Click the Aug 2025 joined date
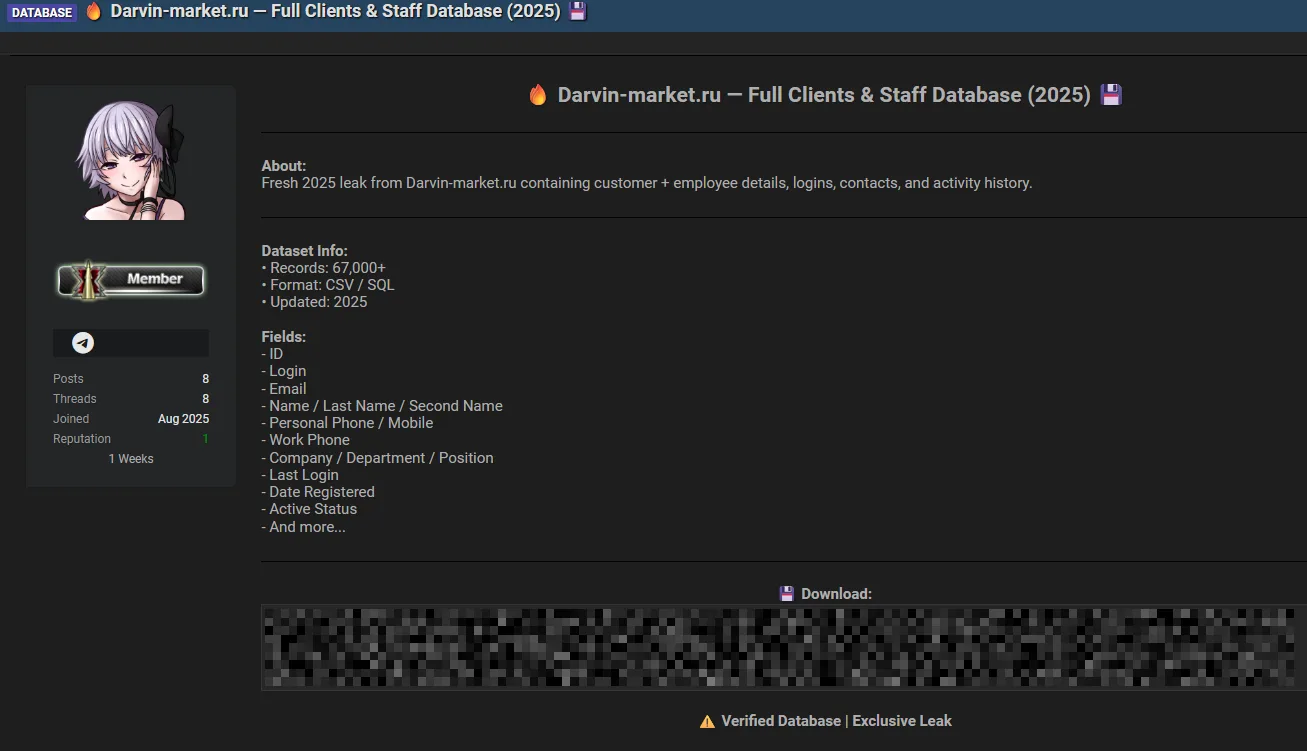Screen dimensions: 1307x751 [183, 419]
